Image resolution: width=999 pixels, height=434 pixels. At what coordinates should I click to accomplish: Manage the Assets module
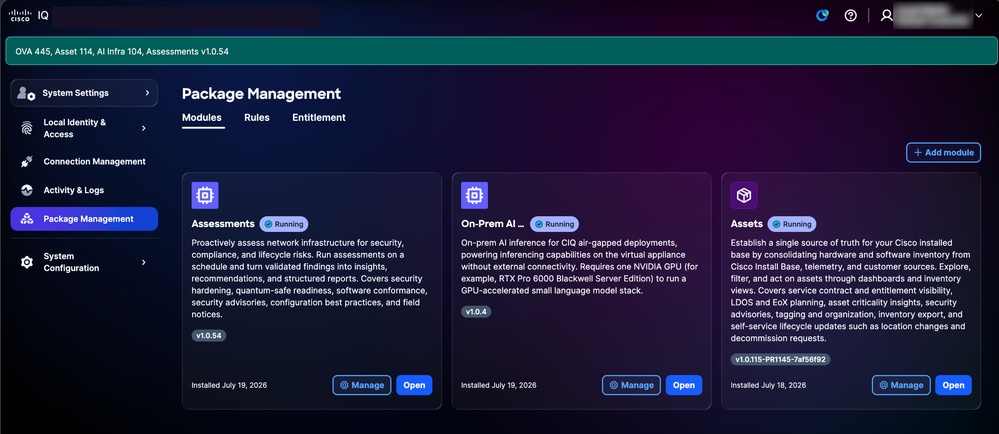click(901, 385)
